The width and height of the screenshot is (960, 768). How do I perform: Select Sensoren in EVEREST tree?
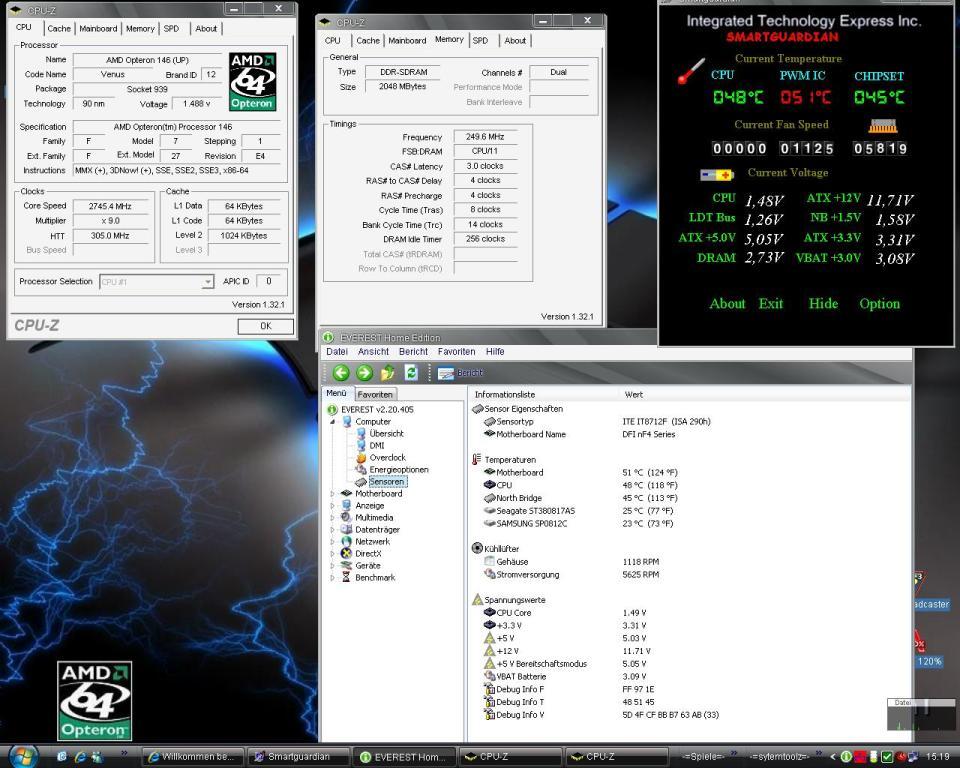[387, 482]
